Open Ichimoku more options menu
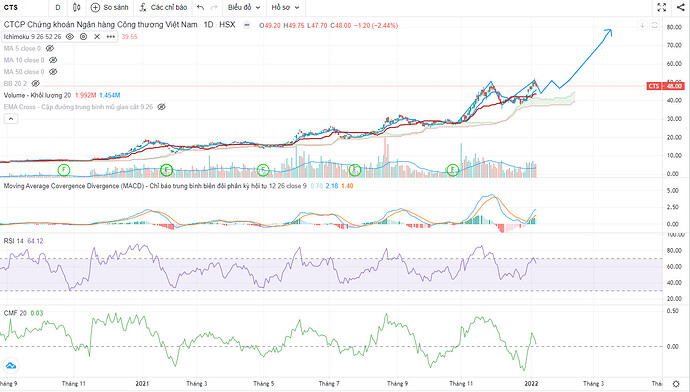690x392 pixels. click(x=110, y=37)
